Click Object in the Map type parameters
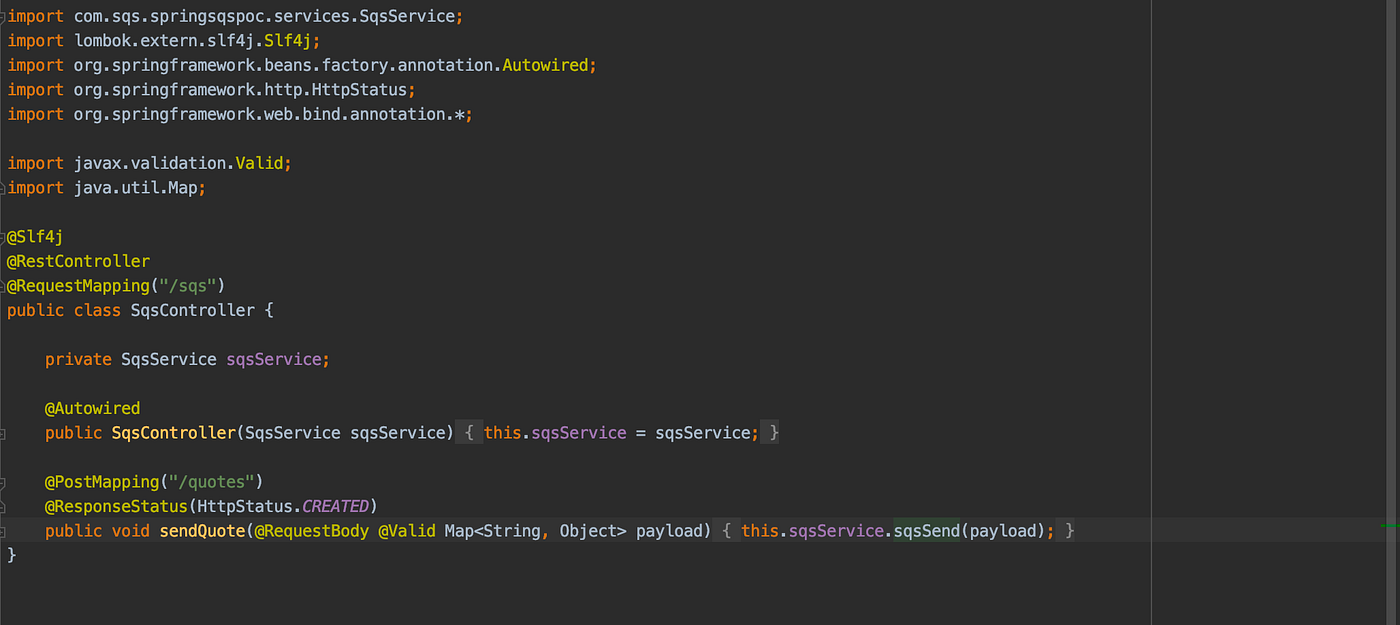 click(x=587, y=531)
